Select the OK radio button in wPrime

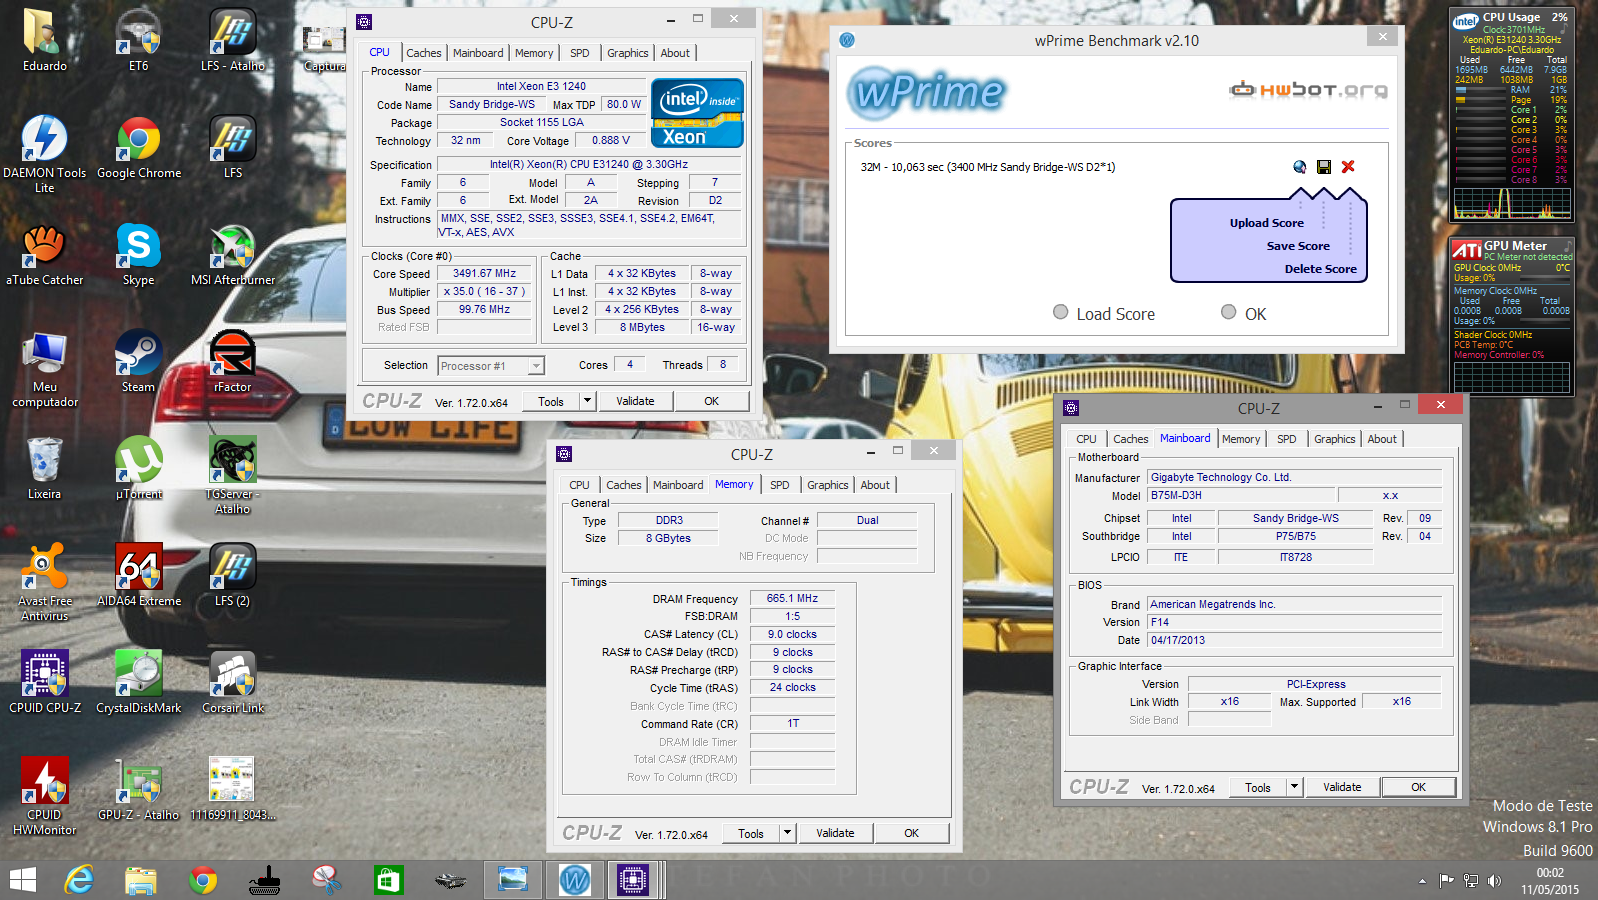point(1229,312)
